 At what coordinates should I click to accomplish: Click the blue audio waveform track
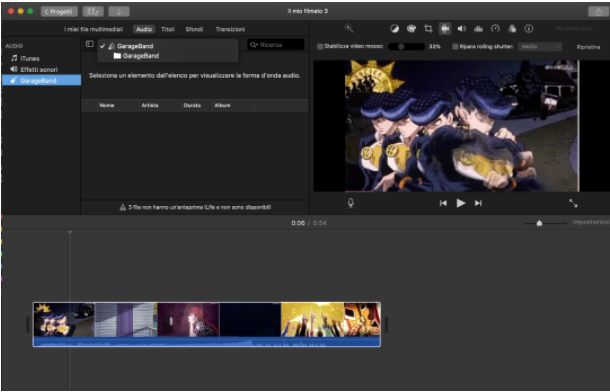(x=207, y=342)
